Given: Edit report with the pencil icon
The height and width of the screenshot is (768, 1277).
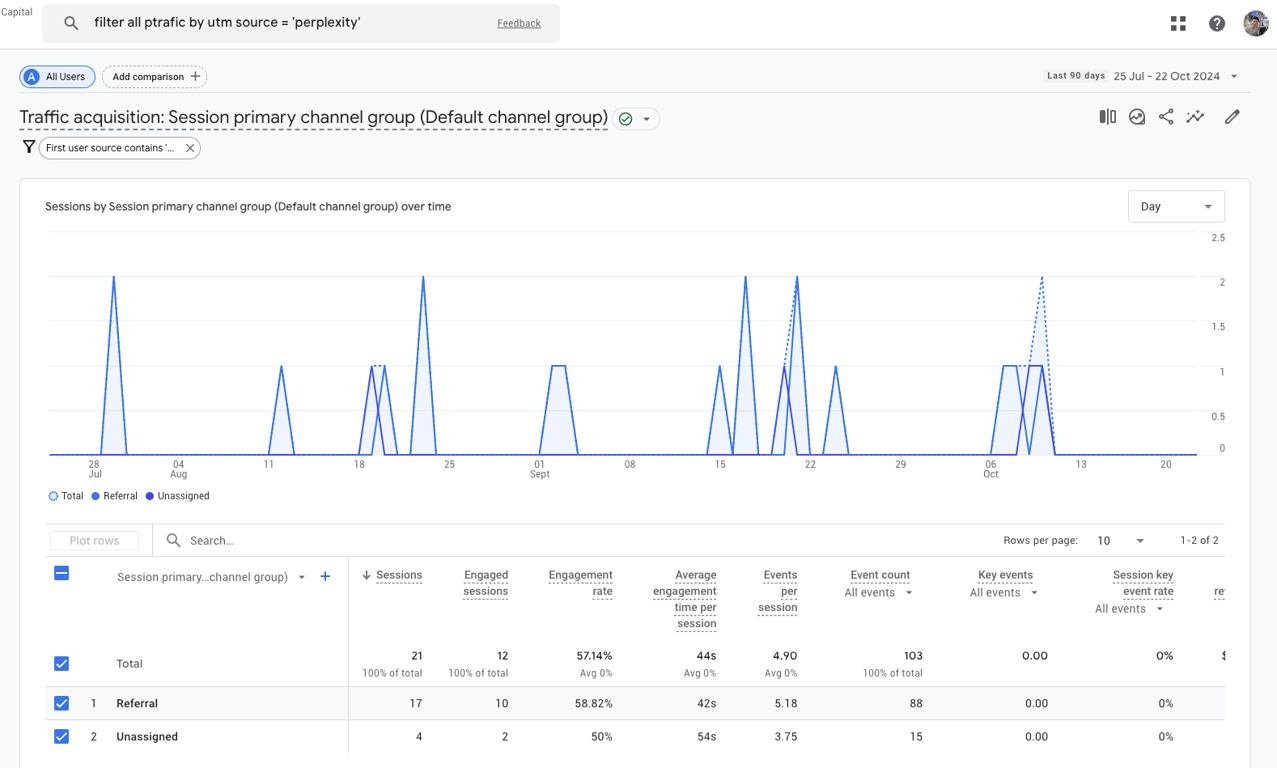Looking at the screenshot, I should point(1232,117).
